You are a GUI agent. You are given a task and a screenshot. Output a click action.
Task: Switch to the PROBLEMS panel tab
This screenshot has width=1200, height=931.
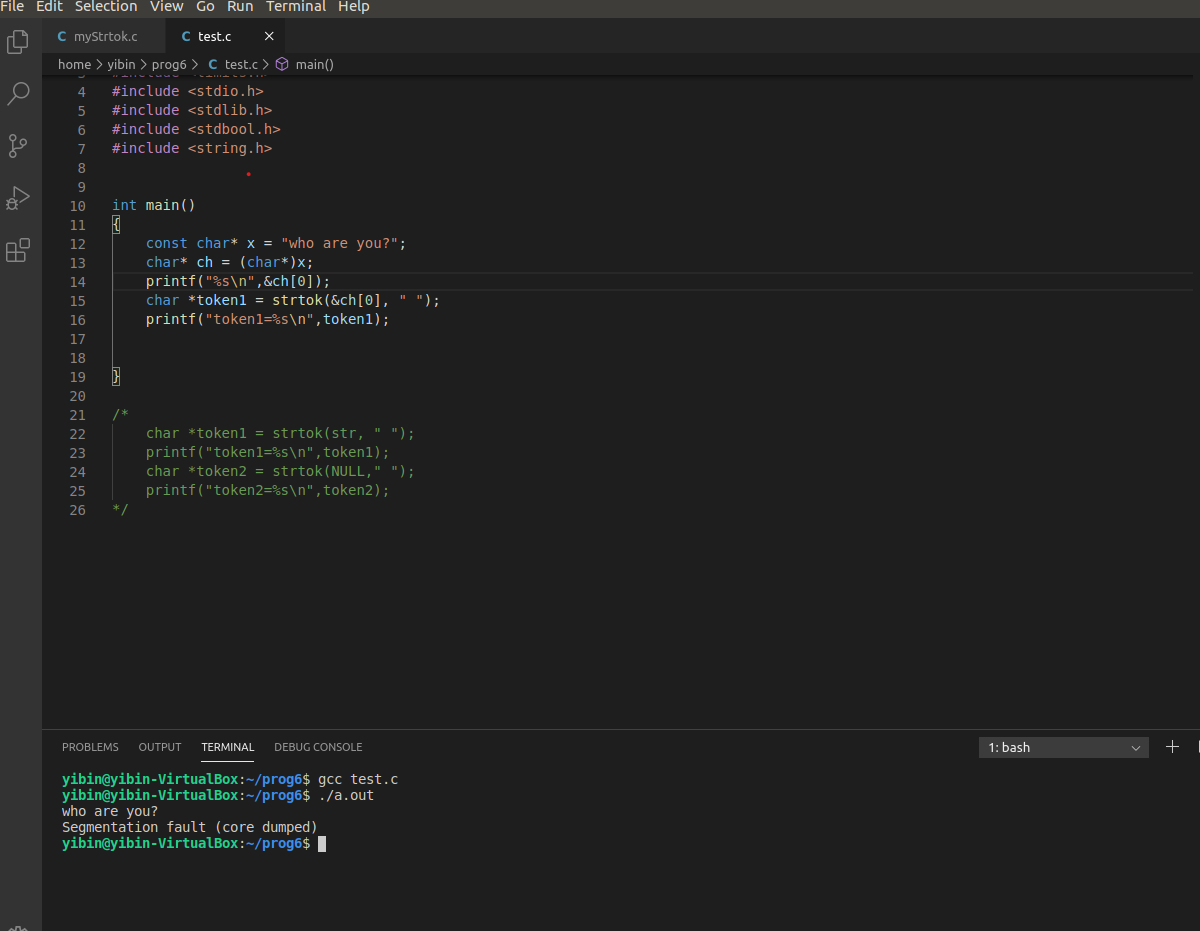90,747
